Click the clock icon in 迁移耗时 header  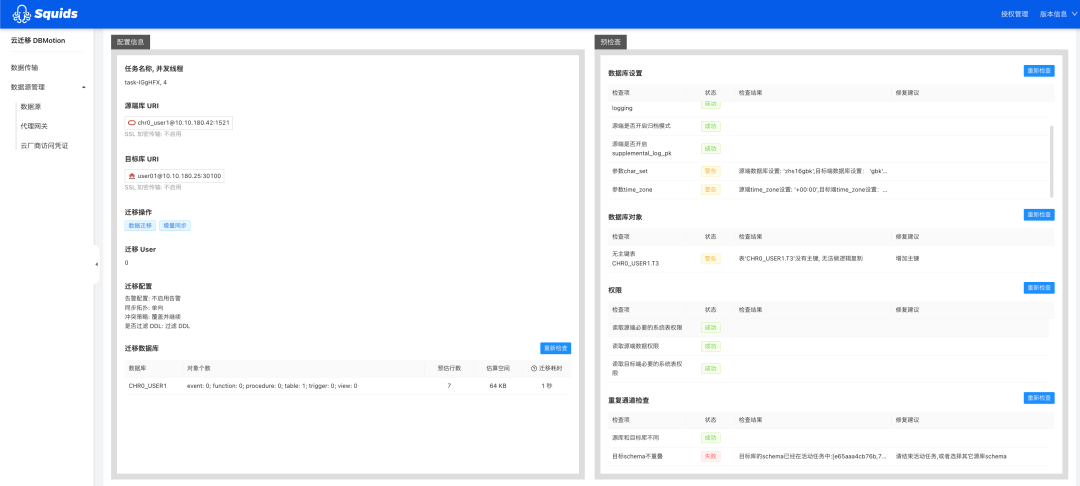pos(534,368)
